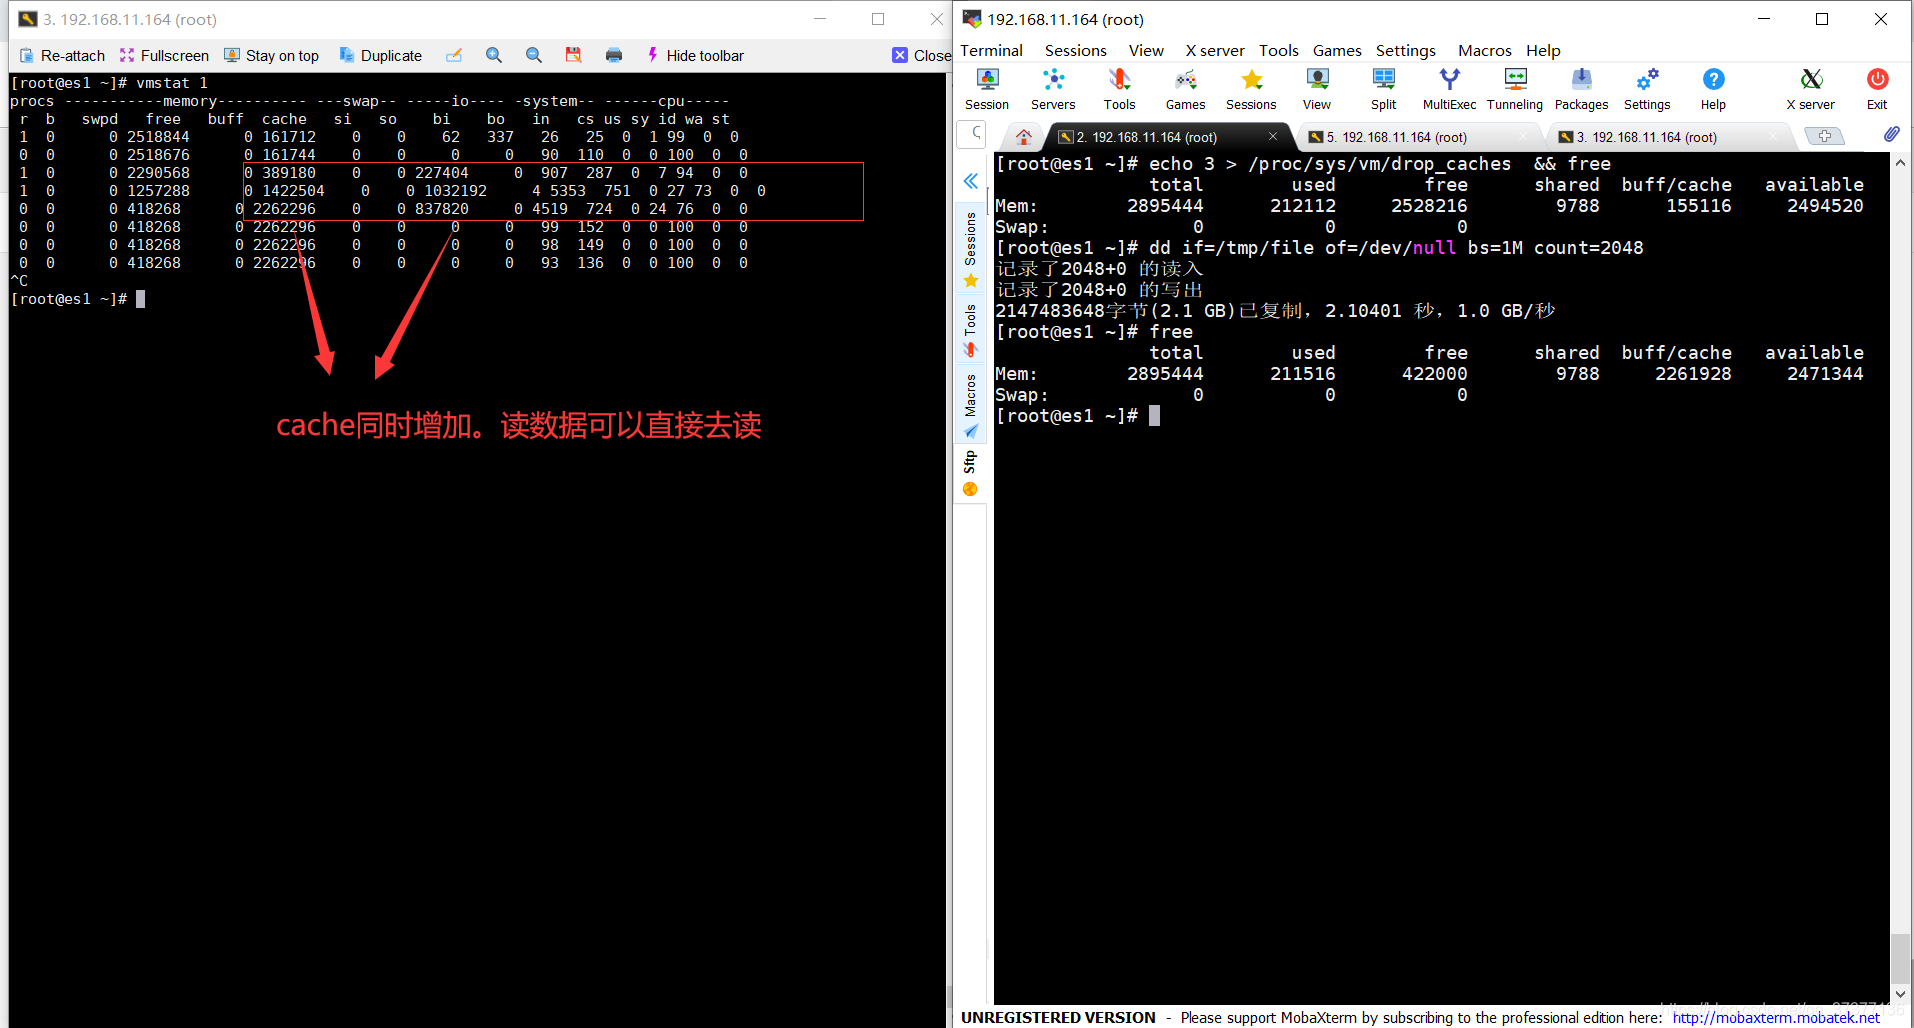Open the Packages icon
This screenshot has width=1914, height=1028.
(x=1581, y=89)
